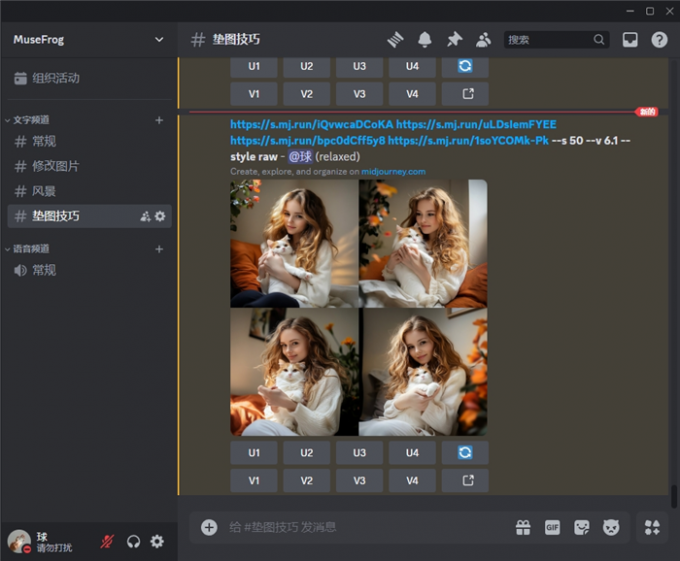Switch to the 修改图片 channel
The width and height of the screenshot is (680, 561).
pyautogui.click(x=89, y=166)
